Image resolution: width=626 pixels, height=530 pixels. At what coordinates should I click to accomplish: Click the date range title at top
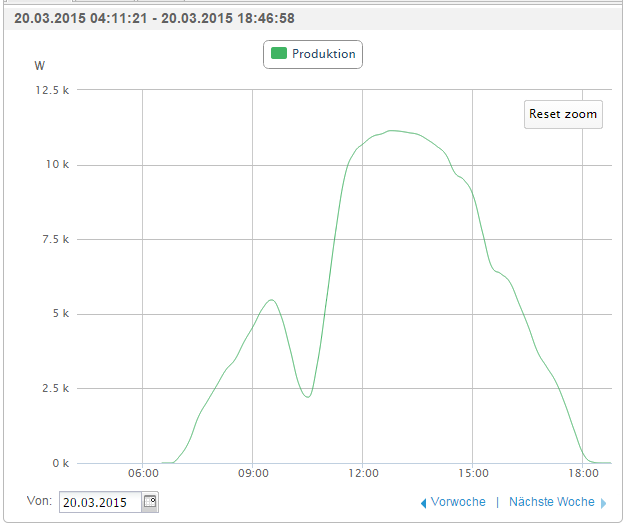coord(154,18)
